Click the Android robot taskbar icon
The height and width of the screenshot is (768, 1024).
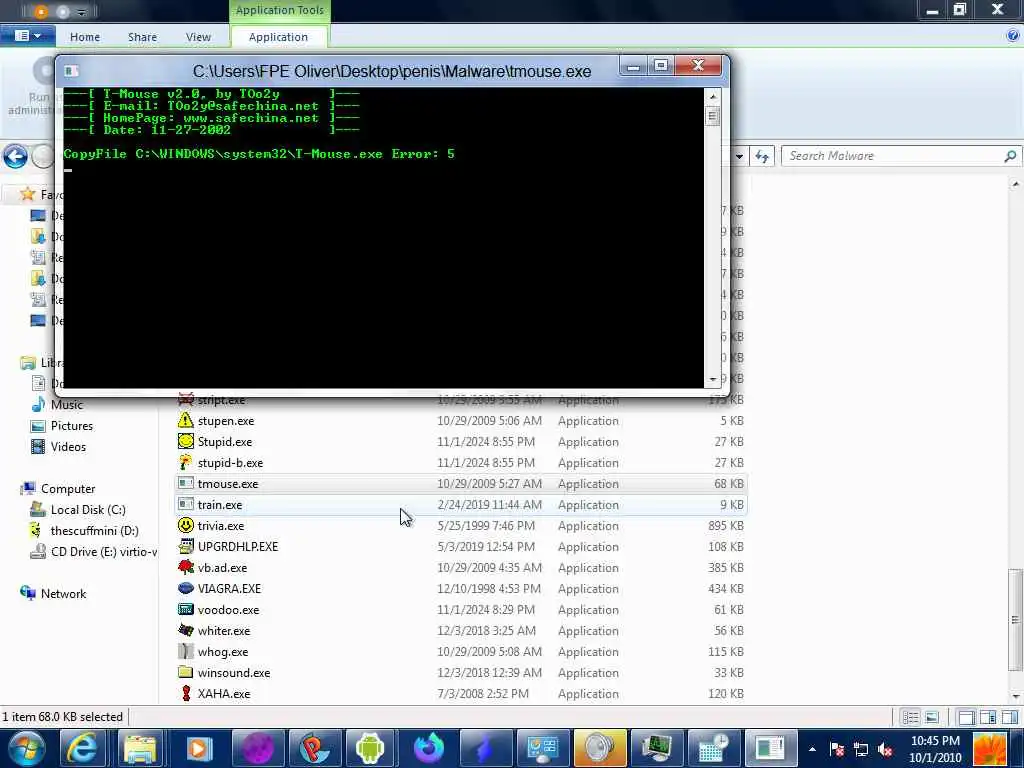(370, 748)
